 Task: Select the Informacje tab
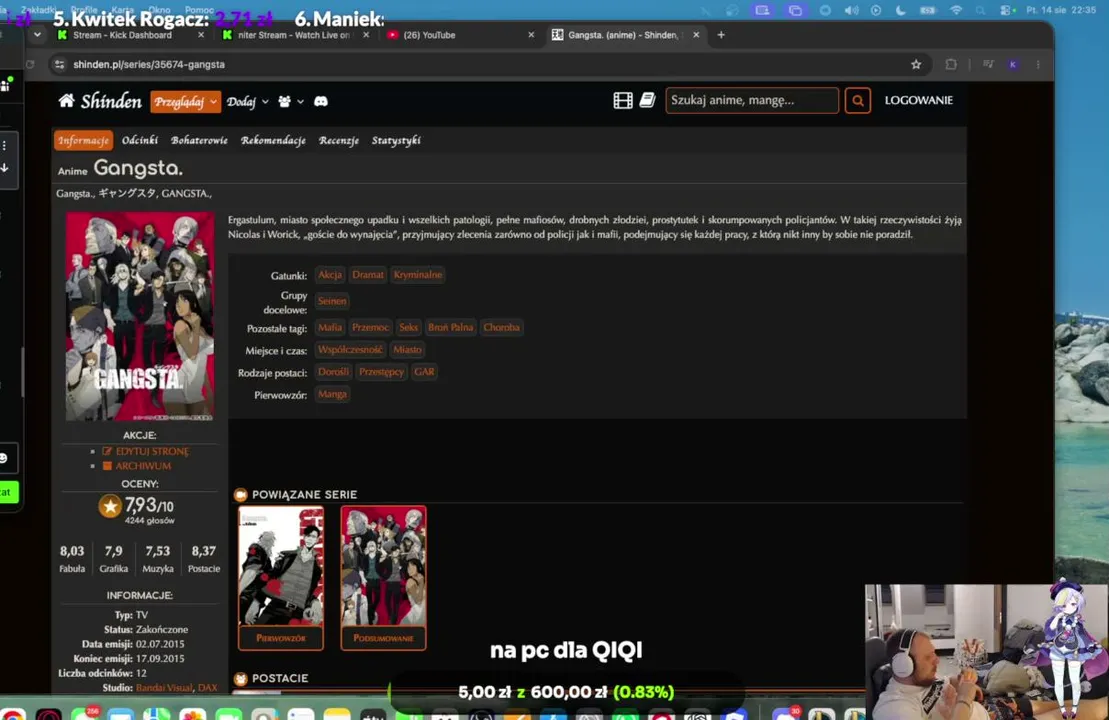tap(83, 140)
